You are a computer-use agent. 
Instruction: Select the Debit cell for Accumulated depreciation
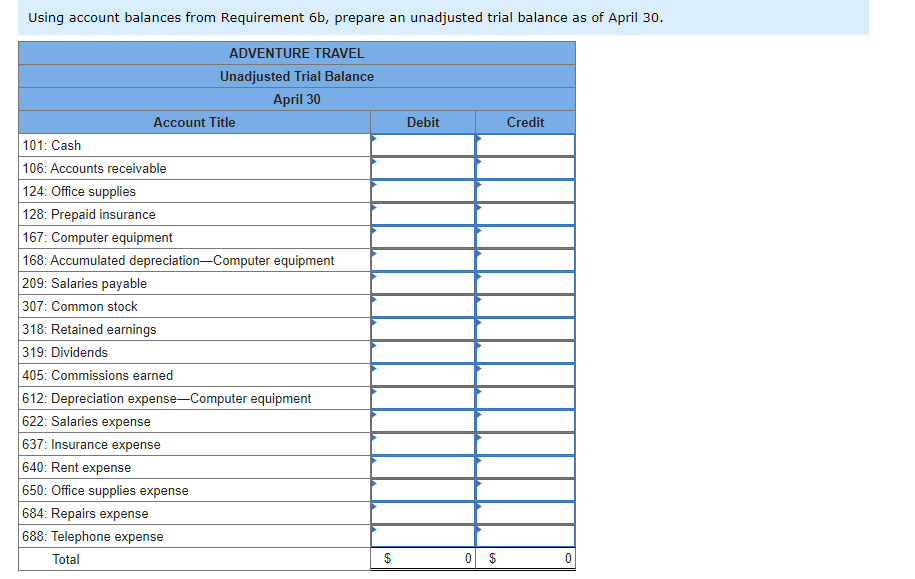pyautogui.click(x=422, y=260)
